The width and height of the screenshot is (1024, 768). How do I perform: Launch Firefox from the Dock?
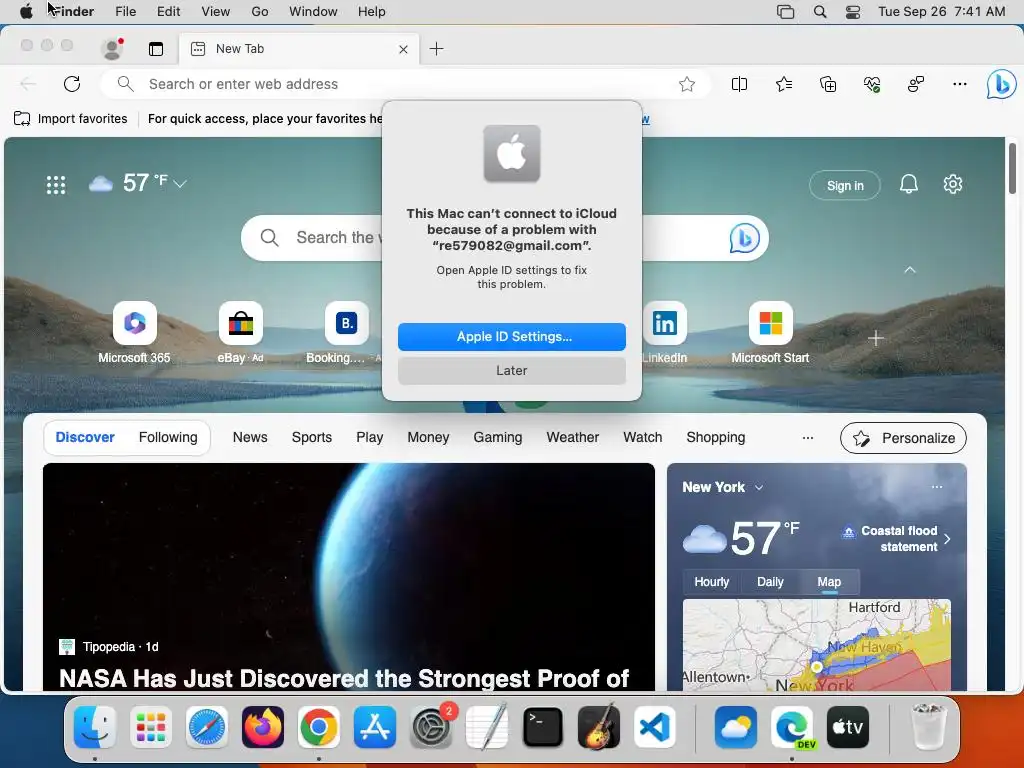coord(263,727)
